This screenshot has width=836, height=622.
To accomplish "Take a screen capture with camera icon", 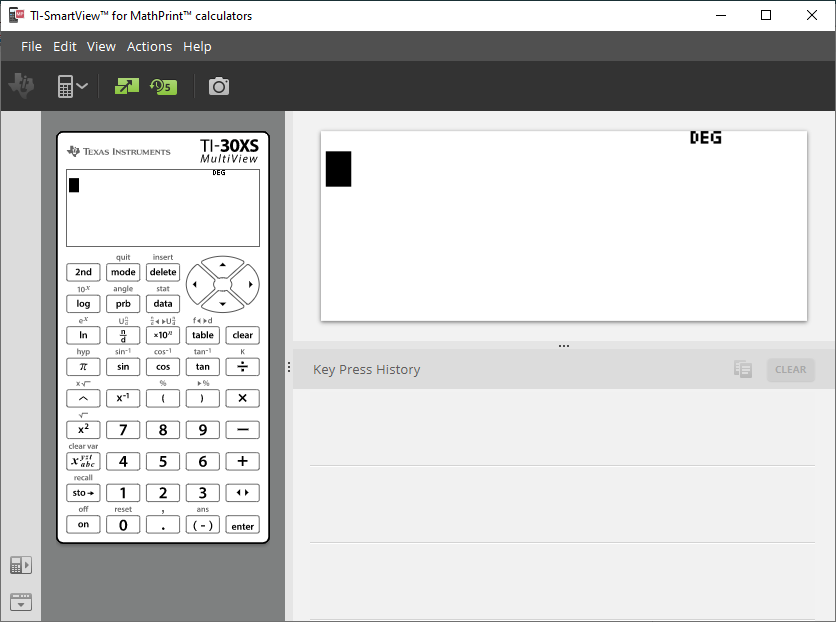I will coord(219,86).
